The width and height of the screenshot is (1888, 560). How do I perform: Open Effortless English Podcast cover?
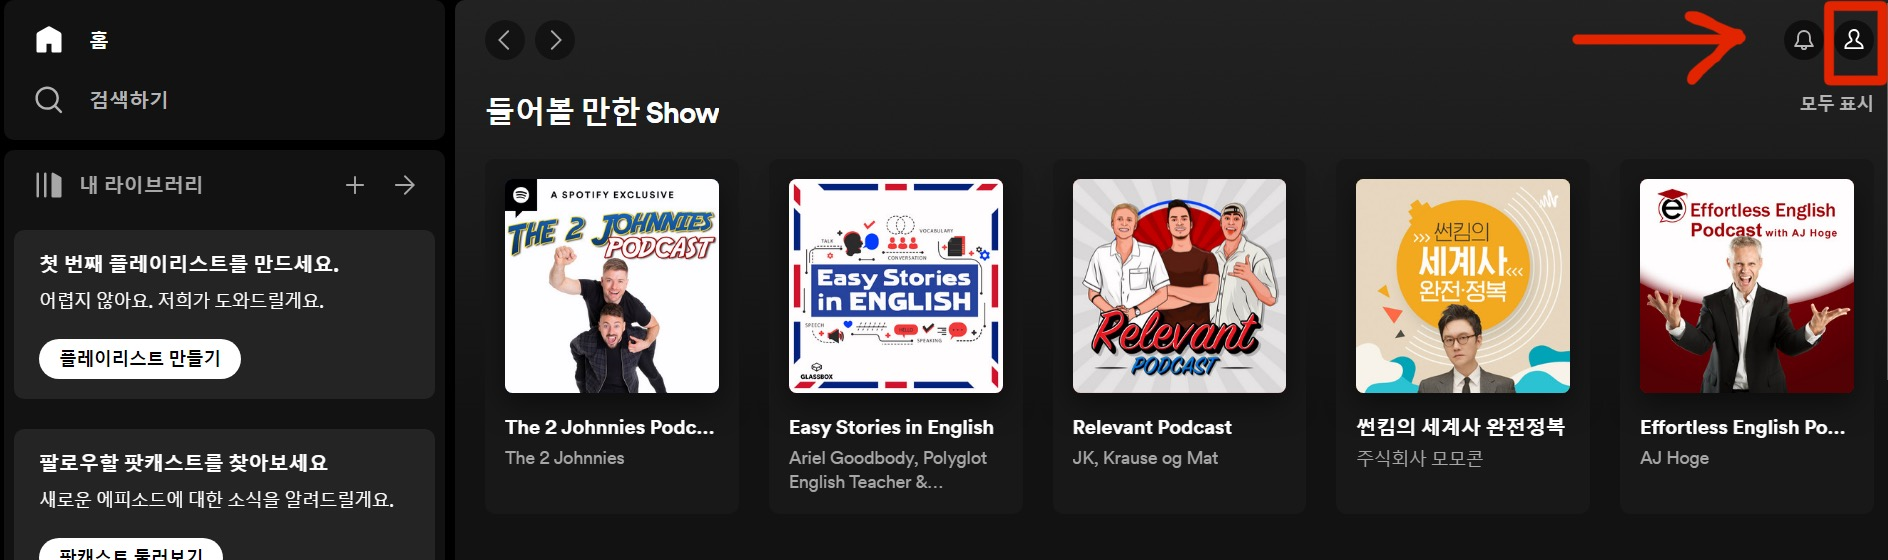pyautogui.click(x=1747, y=286)
